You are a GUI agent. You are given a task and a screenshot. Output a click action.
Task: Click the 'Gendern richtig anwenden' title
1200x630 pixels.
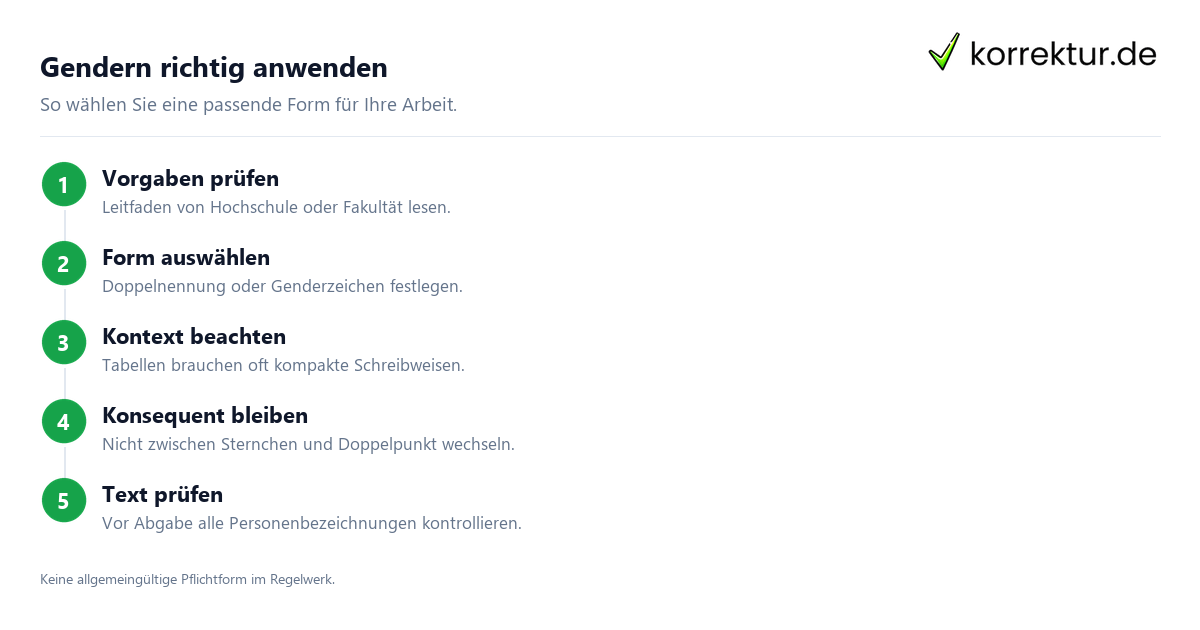pos(214,68)
